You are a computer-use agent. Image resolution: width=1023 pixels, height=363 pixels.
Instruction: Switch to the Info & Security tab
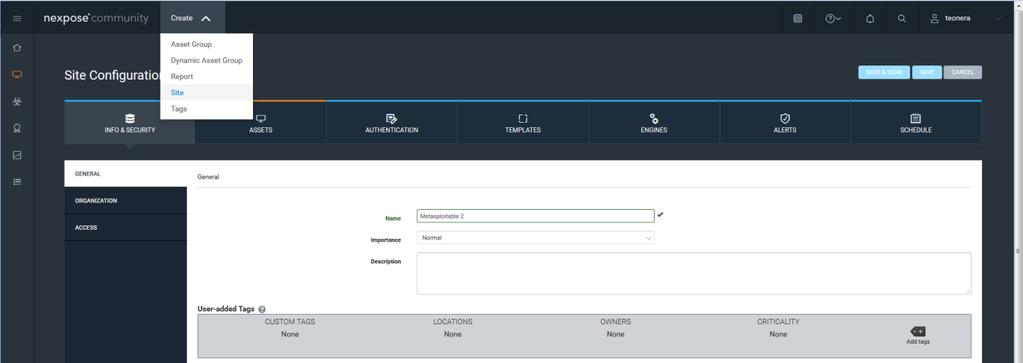click(129, 123)
